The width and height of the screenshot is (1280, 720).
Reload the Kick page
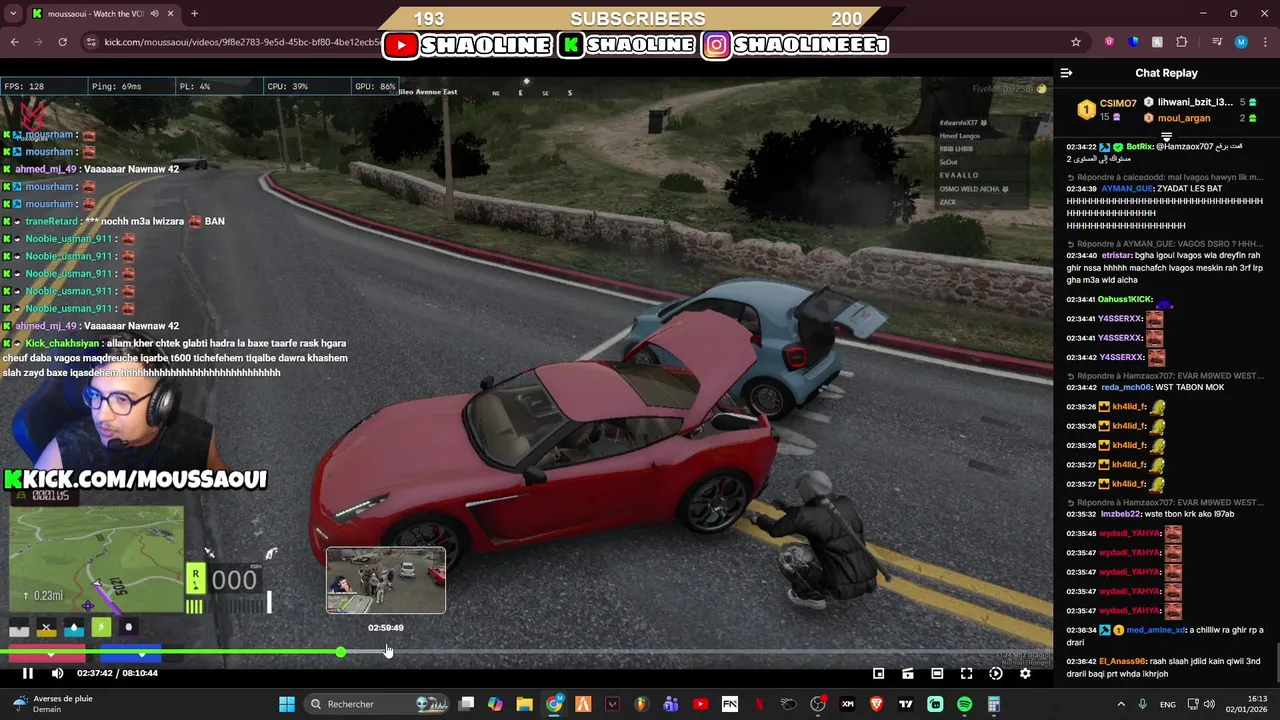[x=62, y=42]
